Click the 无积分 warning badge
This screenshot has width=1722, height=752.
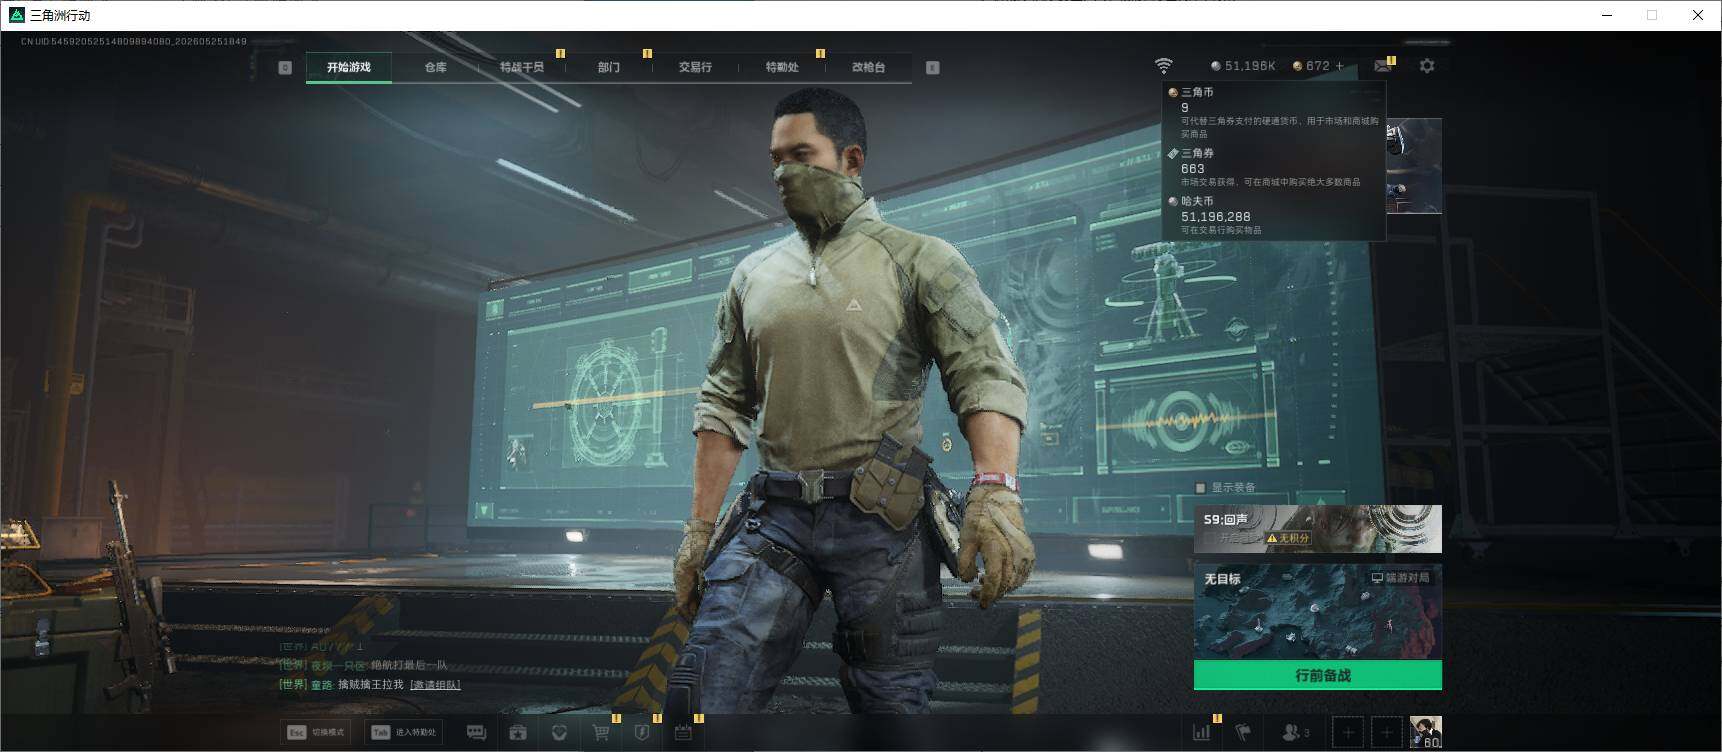coord(1288,538)
